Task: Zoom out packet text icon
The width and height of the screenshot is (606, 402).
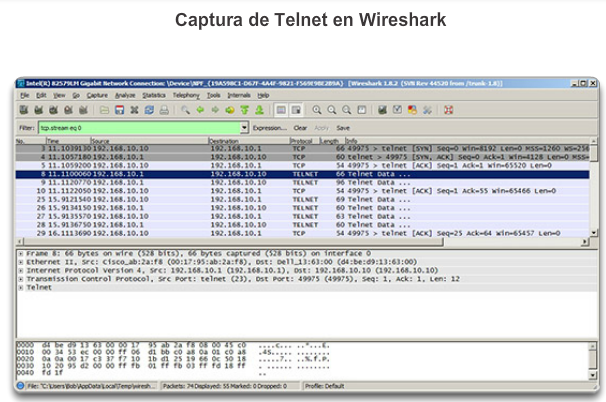Action: click(x=332, y=110)
